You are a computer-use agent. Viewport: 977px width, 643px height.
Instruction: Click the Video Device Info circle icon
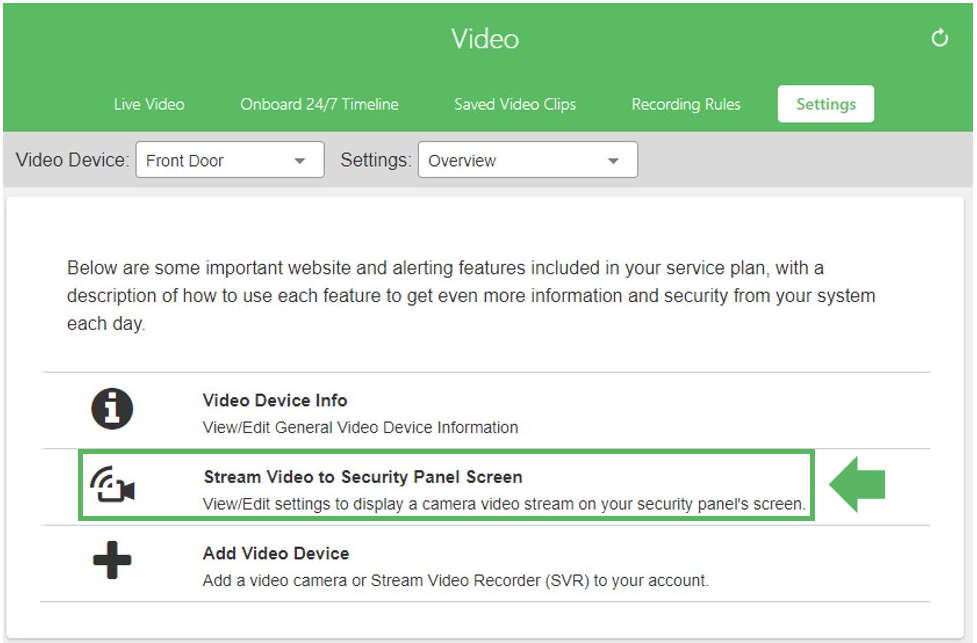112,409
